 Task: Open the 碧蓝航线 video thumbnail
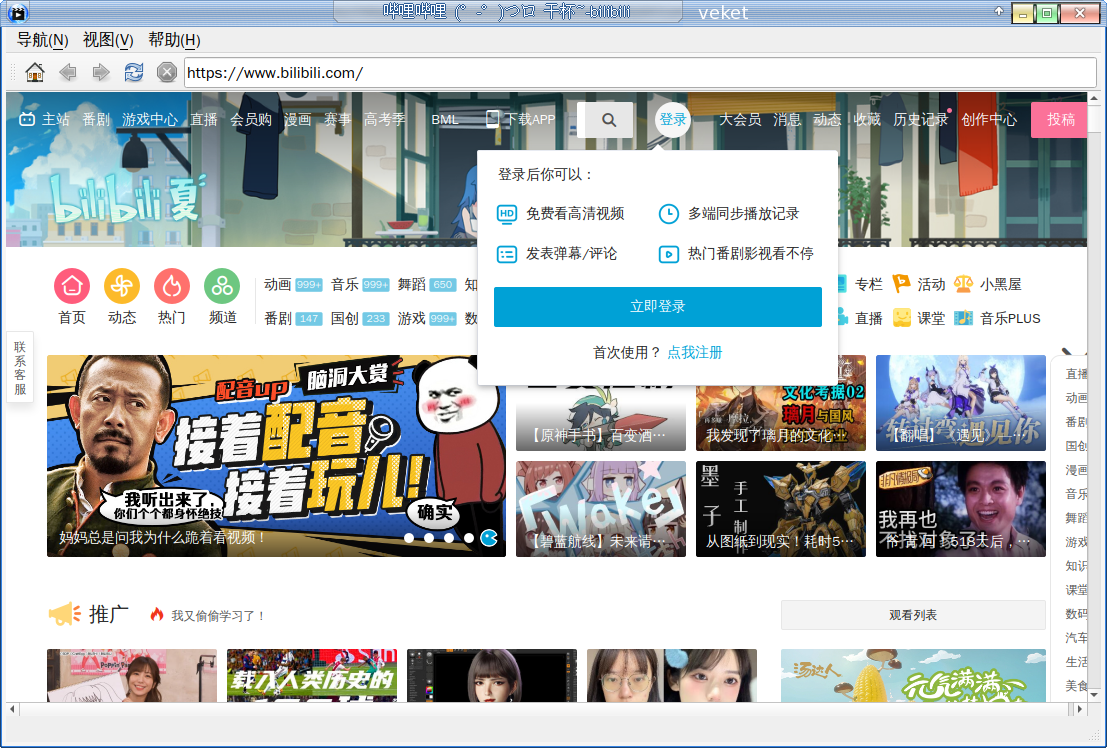click(601, 509)
